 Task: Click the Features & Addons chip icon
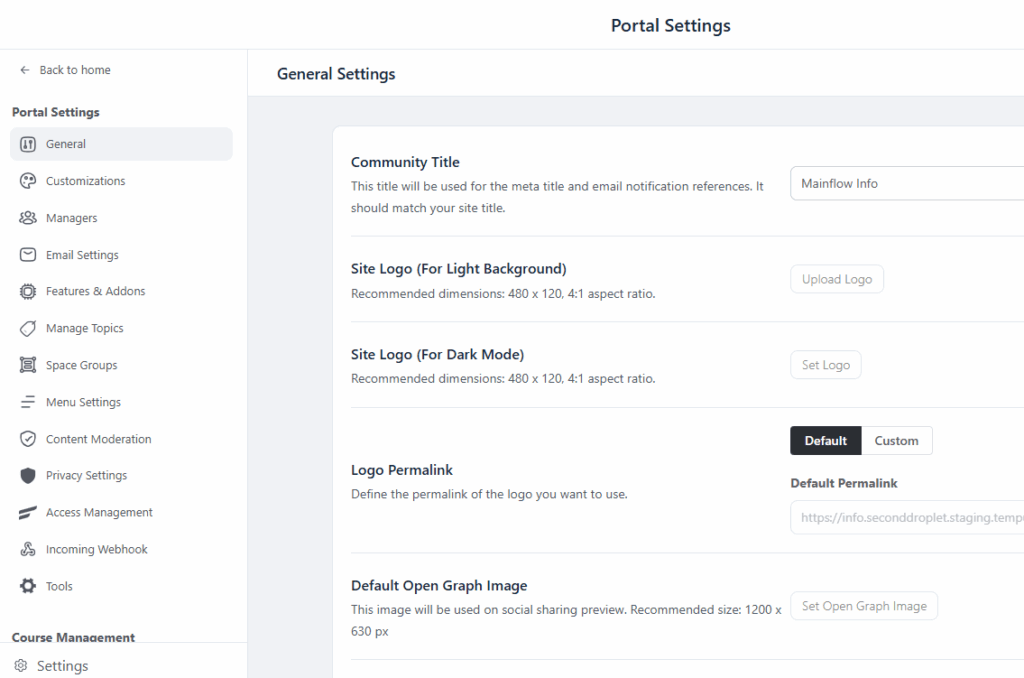point(28,291)
